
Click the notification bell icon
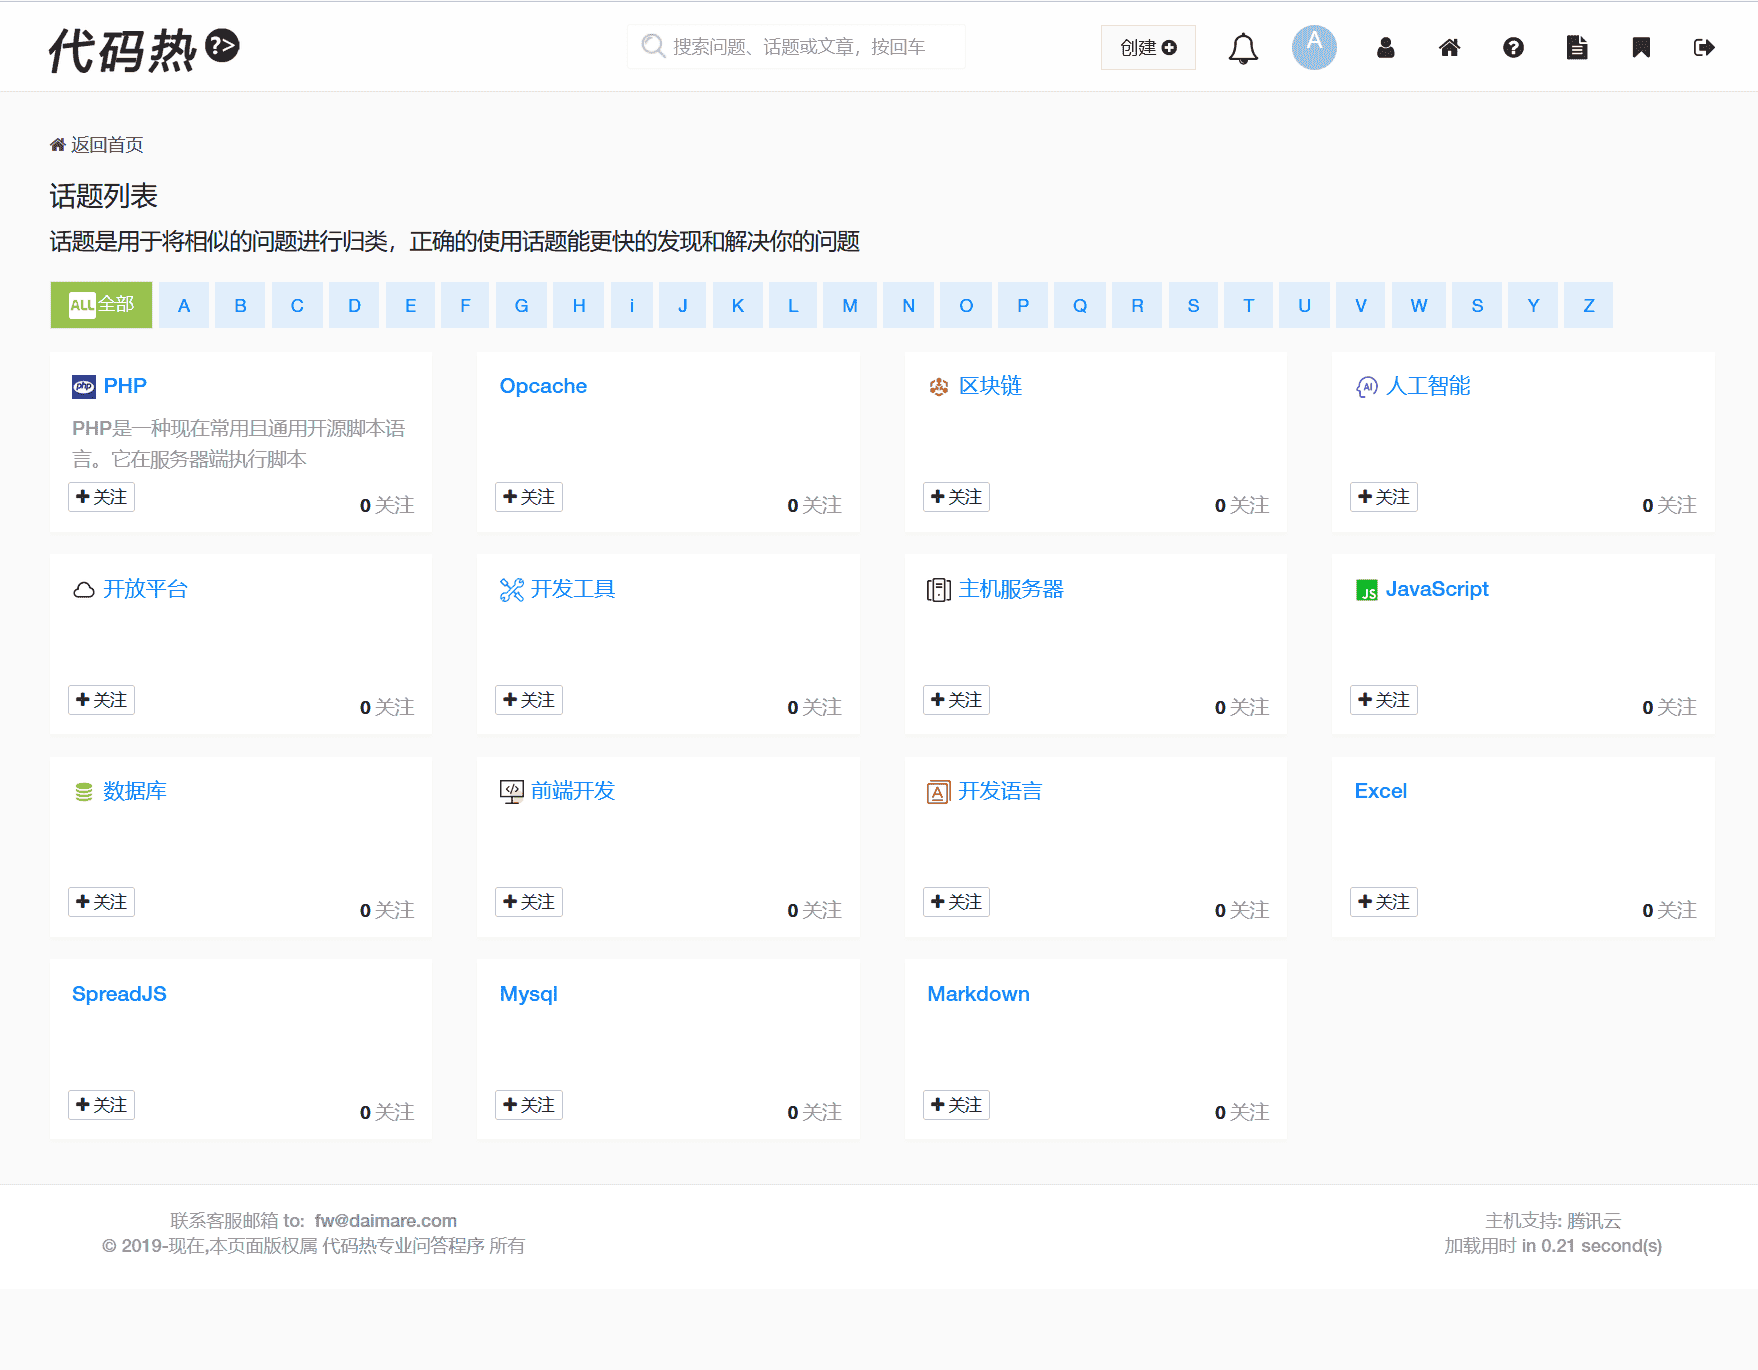(1243, 48)
